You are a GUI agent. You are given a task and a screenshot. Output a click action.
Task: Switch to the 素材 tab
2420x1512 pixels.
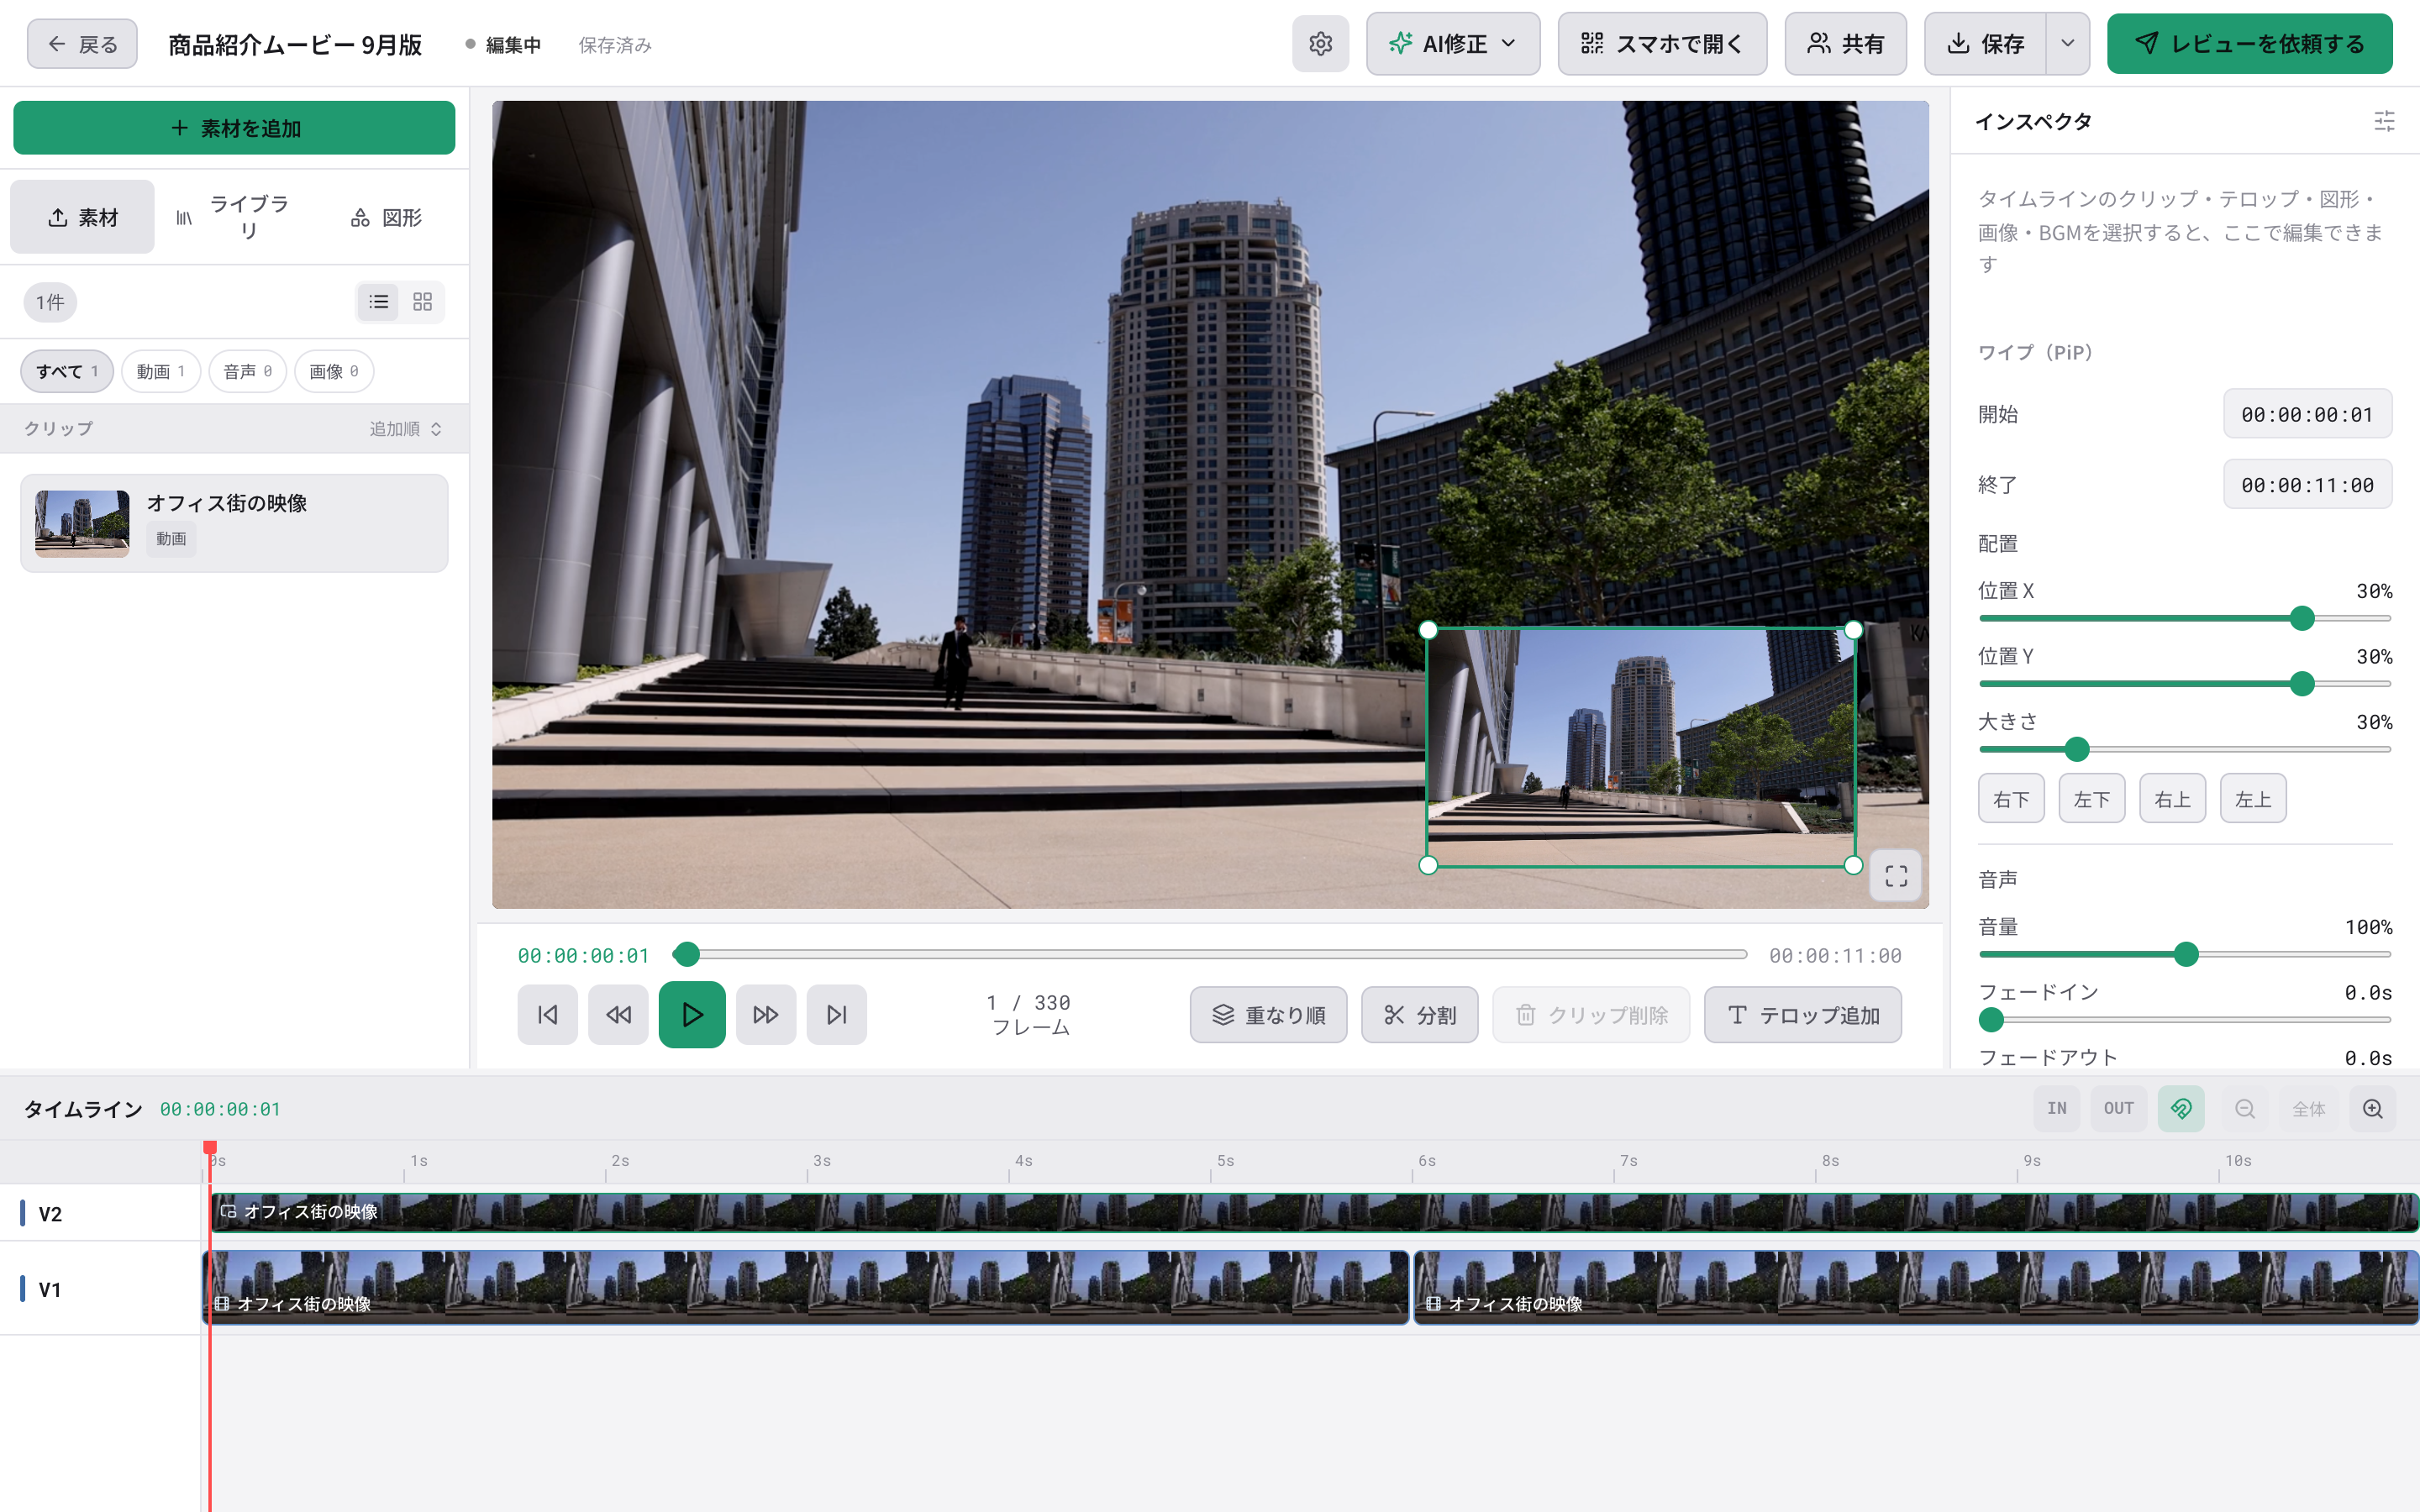click(x=83, y=217)
